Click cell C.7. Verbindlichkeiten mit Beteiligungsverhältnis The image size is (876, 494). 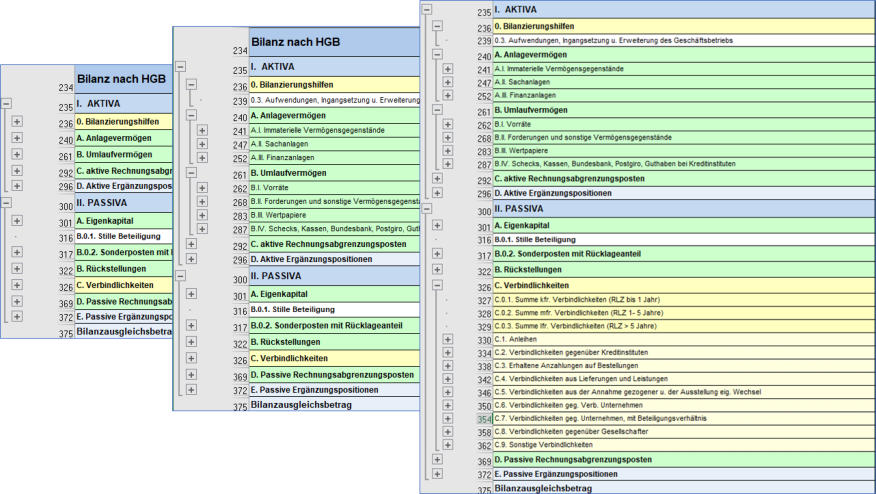pos(600,418)
